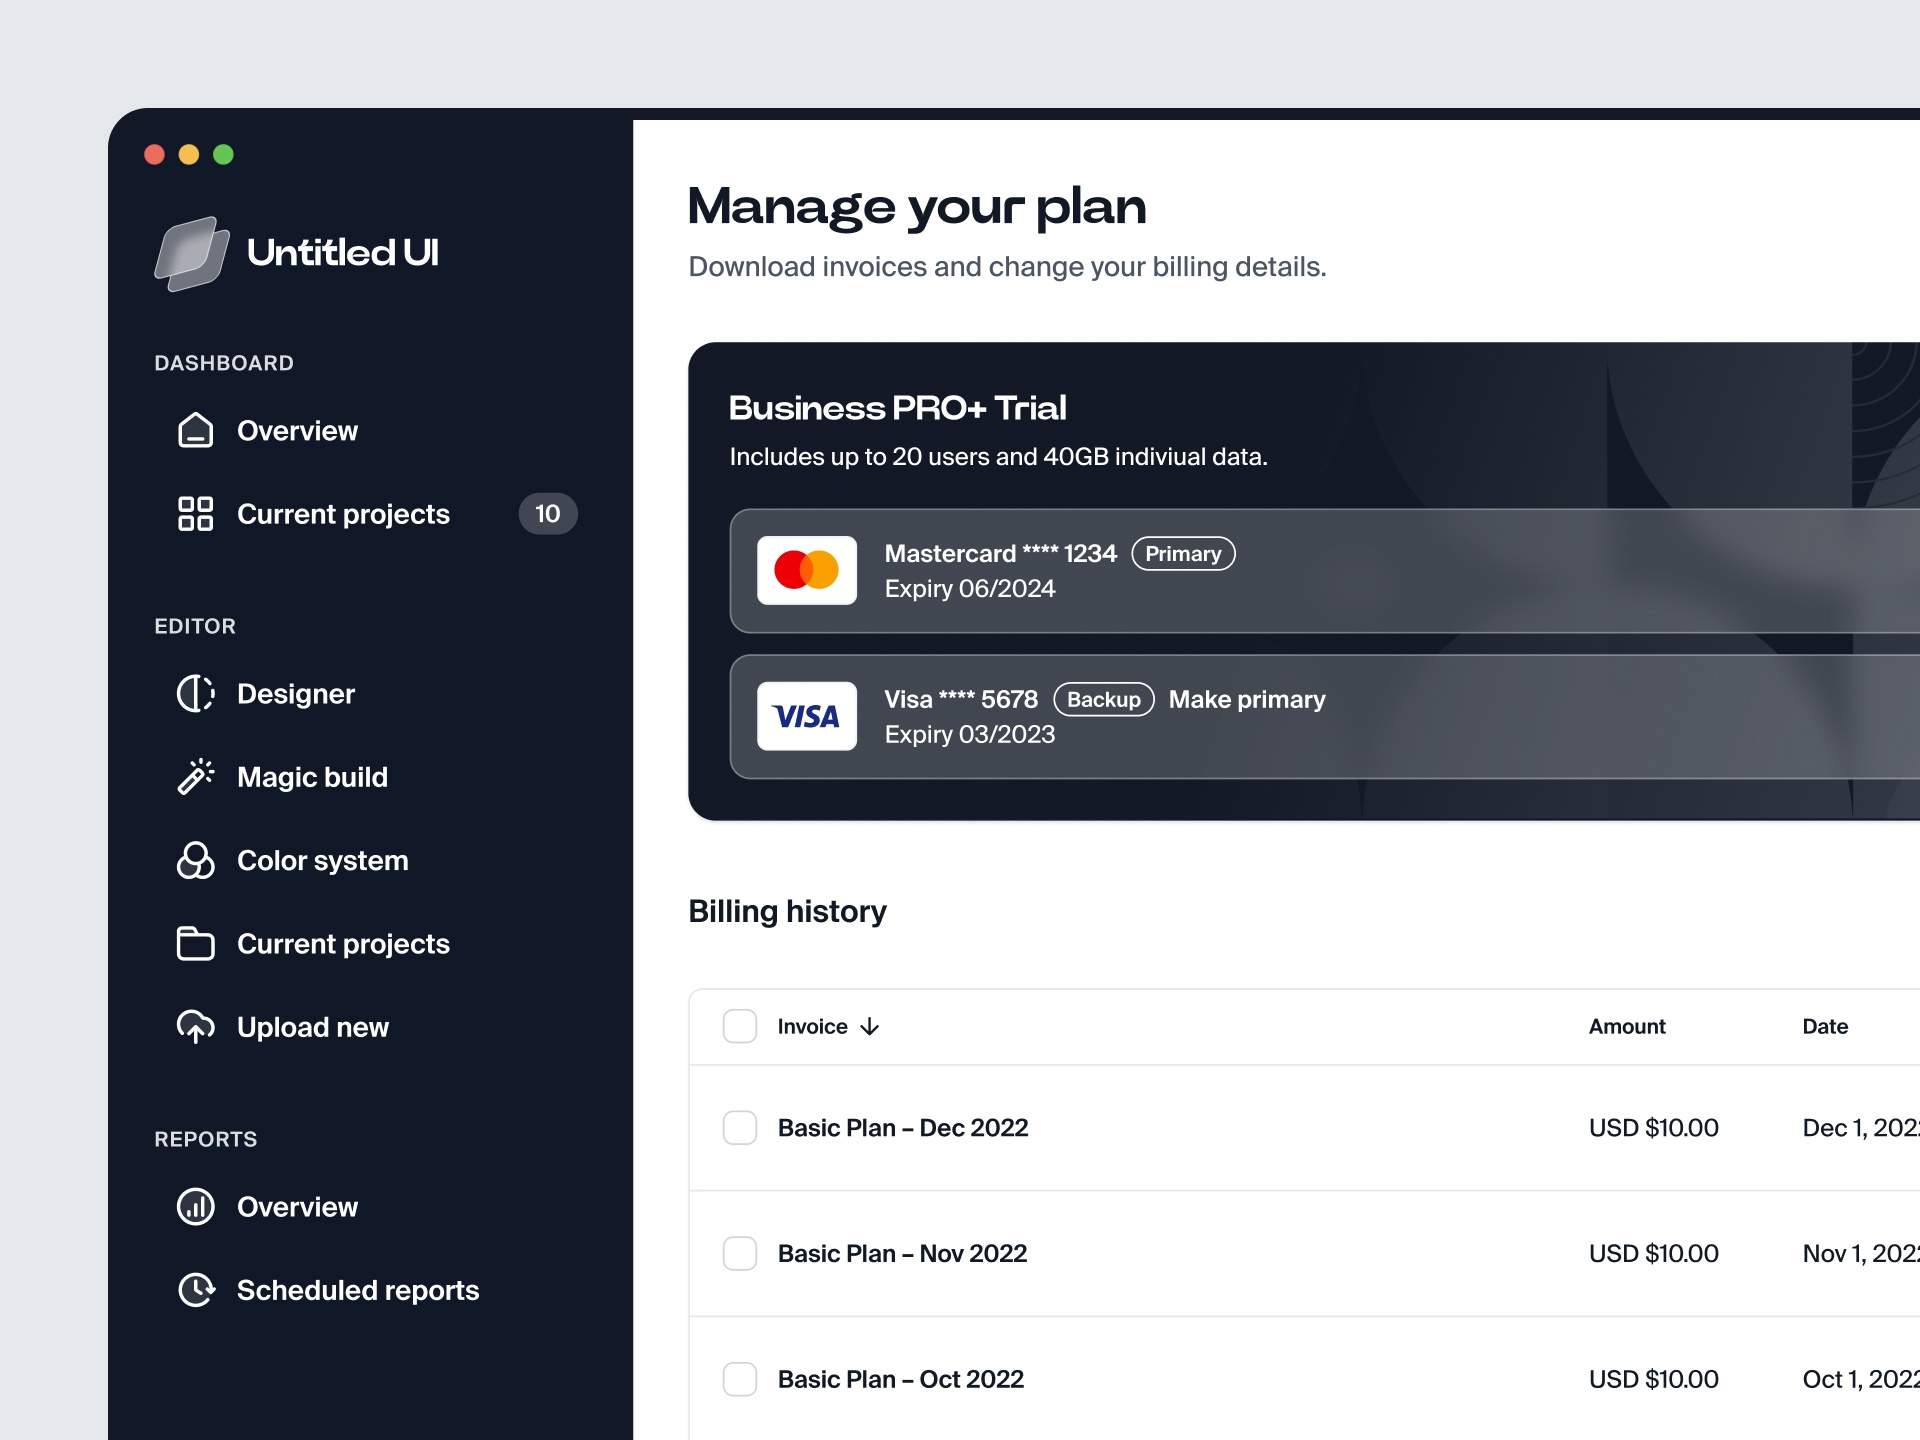Image resolution: width=1920 pixels, height=1440 pixels.
Task: Select the Mastercard **** 1234 payment card
Action: coord(1325,570)
